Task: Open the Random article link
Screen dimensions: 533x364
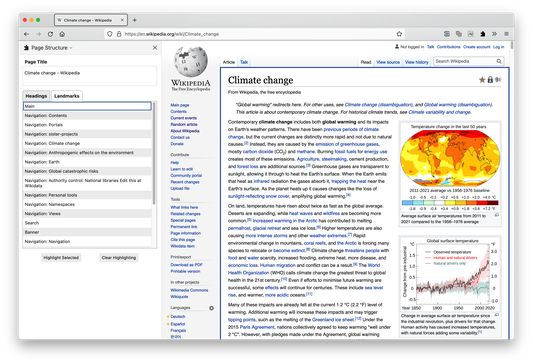Action: click(x=184, y=124)
